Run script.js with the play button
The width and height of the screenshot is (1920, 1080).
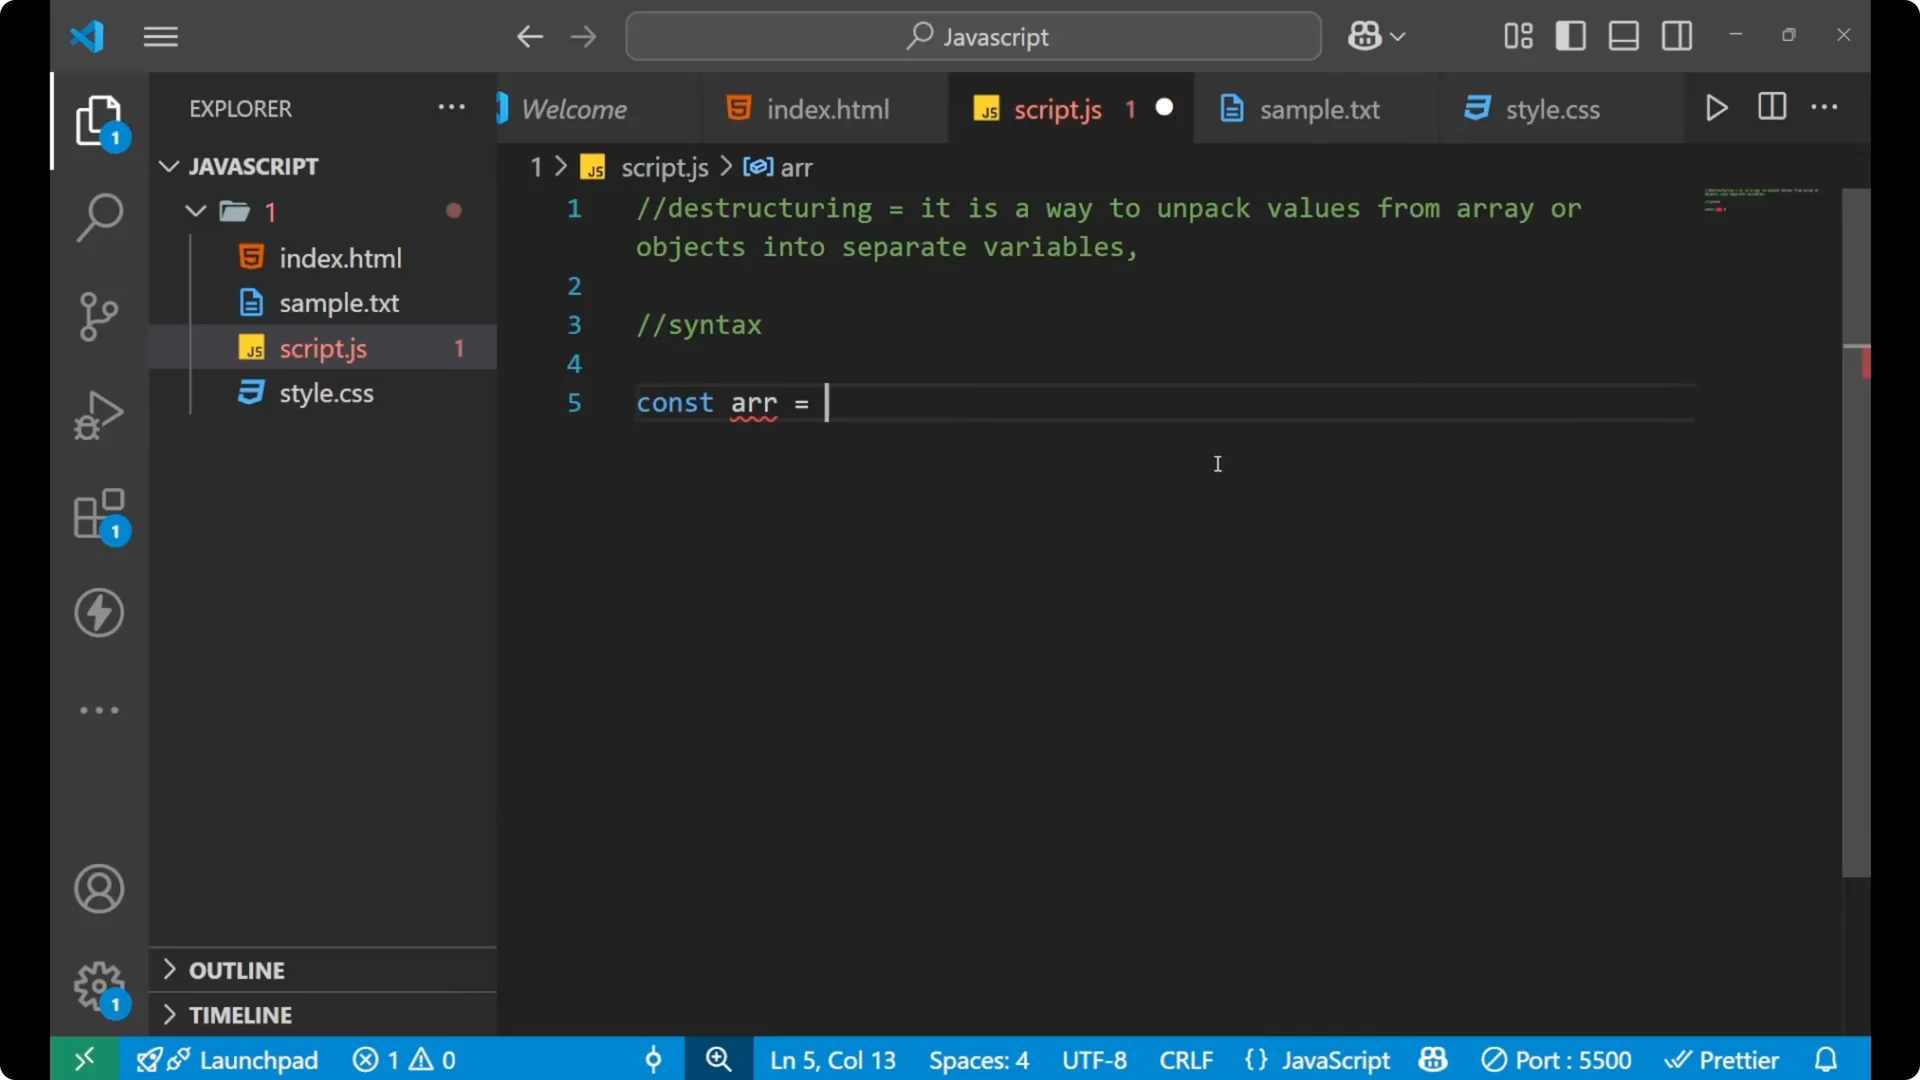(x=1717, y=107)
